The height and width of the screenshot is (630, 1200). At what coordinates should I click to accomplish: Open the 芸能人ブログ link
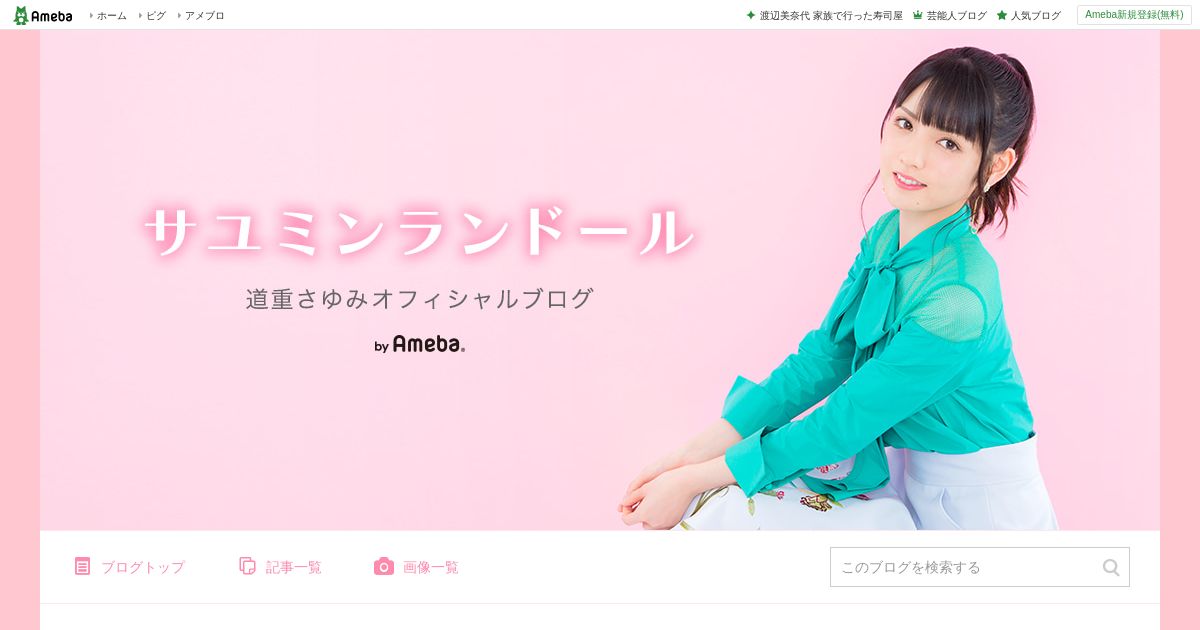click(x=956, y=16)
